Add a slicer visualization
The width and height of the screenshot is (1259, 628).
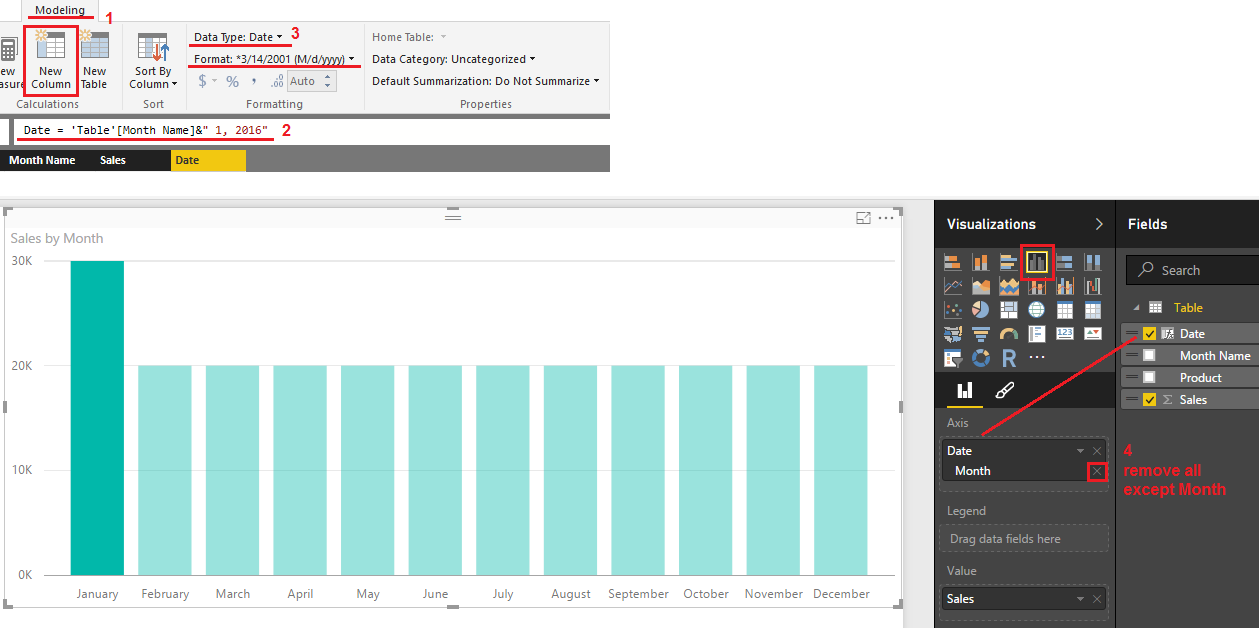[x=953, y=358]
